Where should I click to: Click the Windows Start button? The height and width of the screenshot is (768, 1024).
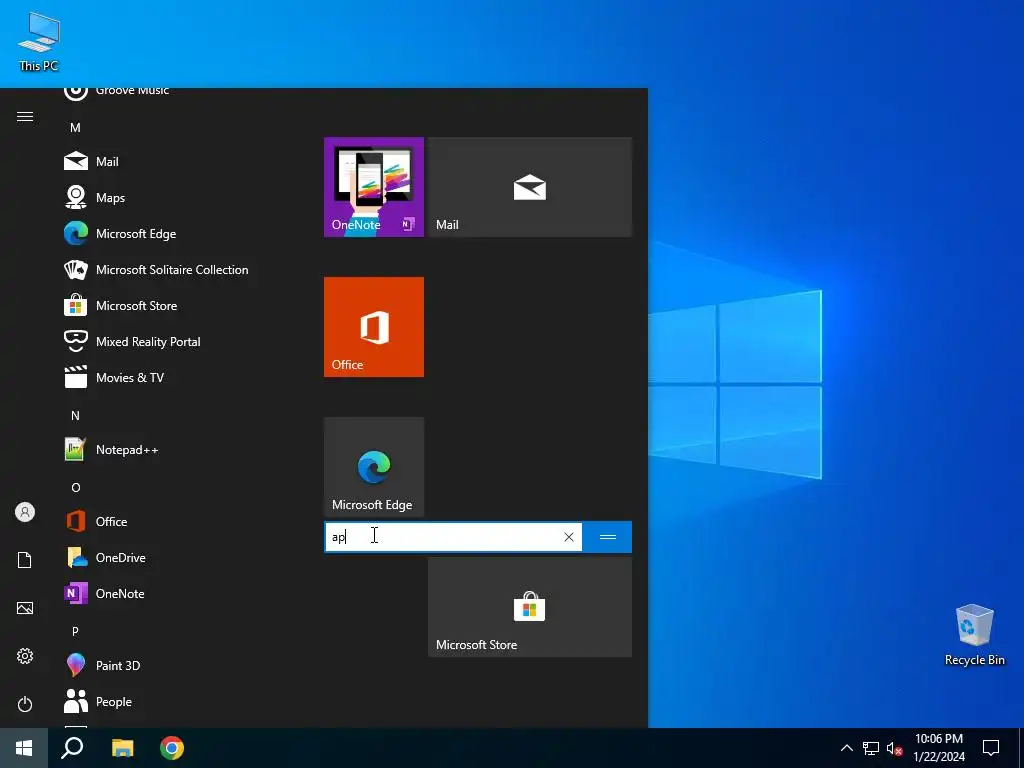pyautogui.click(x=24, y=748)
